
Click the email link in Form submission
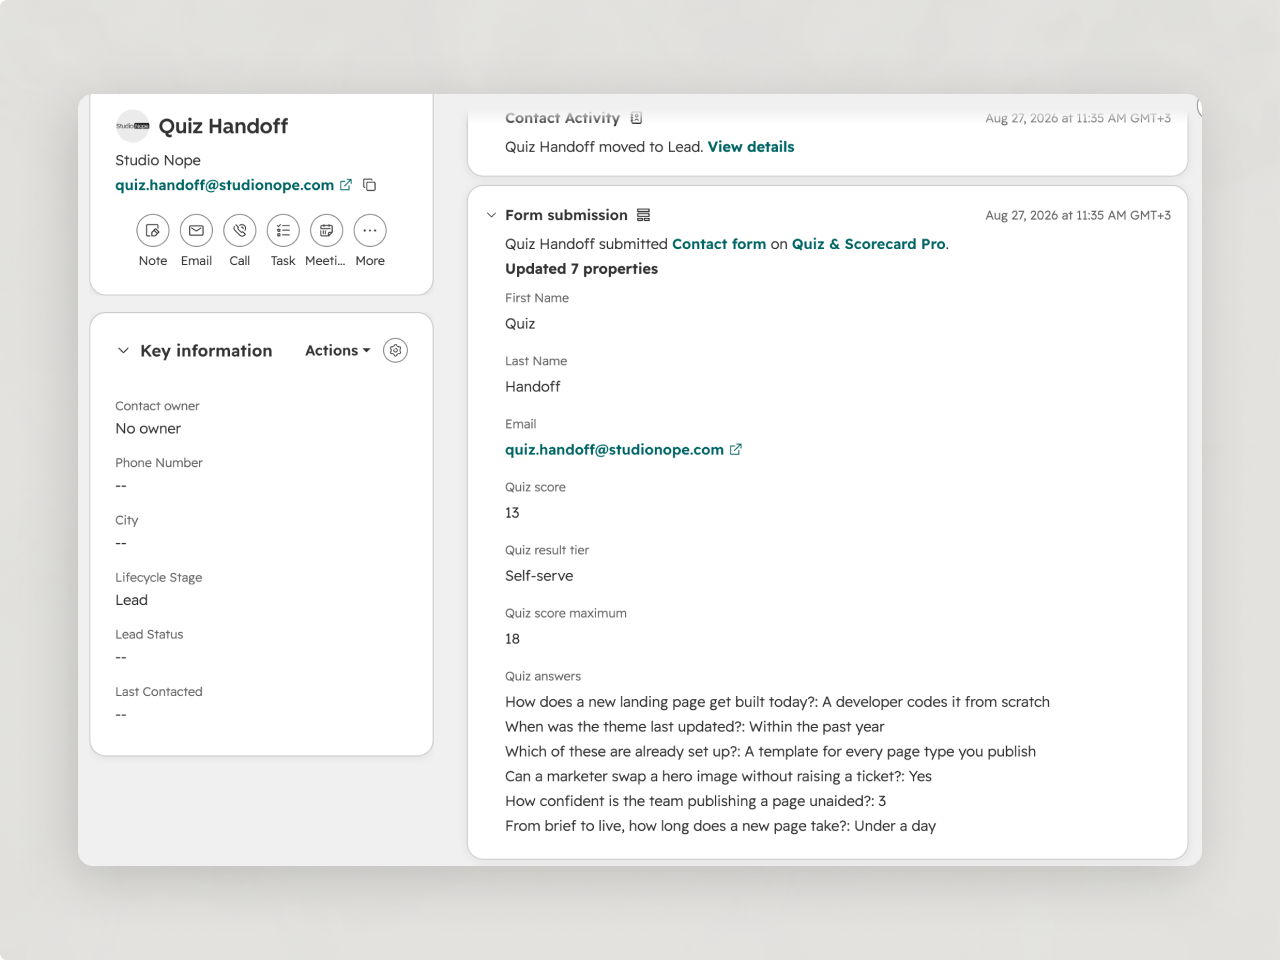614,450
